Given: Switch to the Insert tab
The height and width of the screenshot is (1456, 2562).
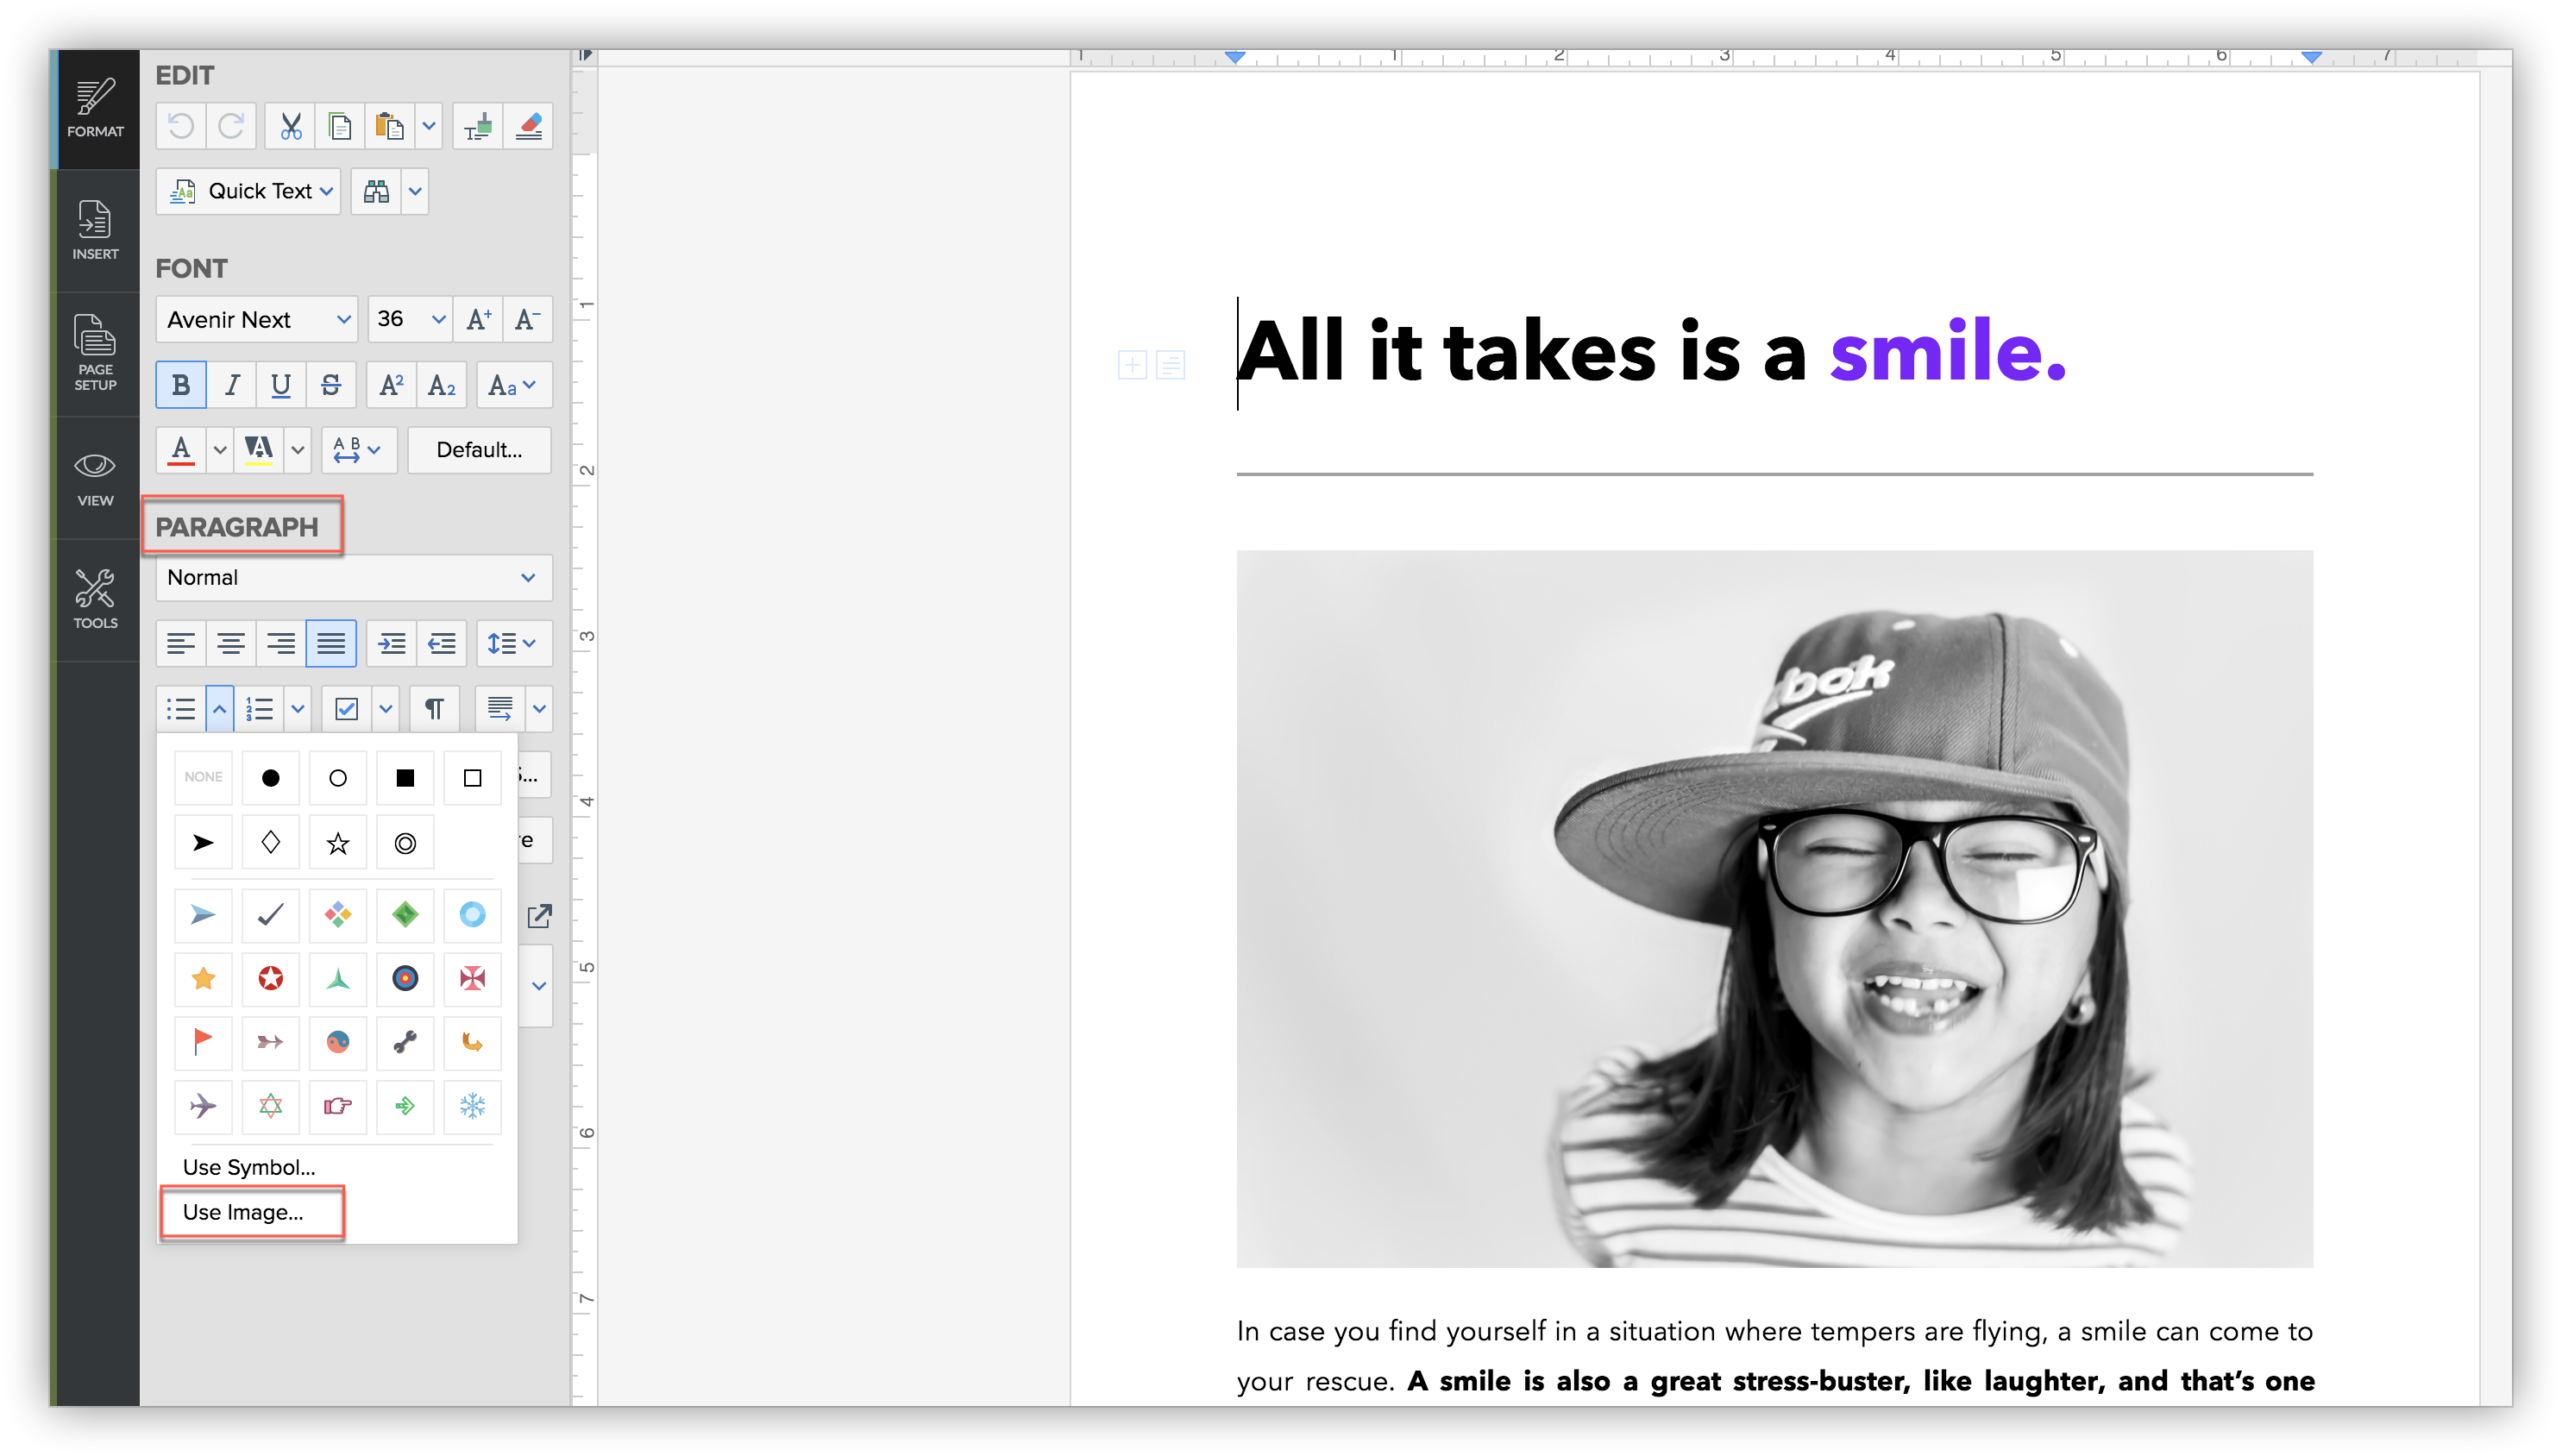Looking at the screenshot, I should tap(95, 230).
